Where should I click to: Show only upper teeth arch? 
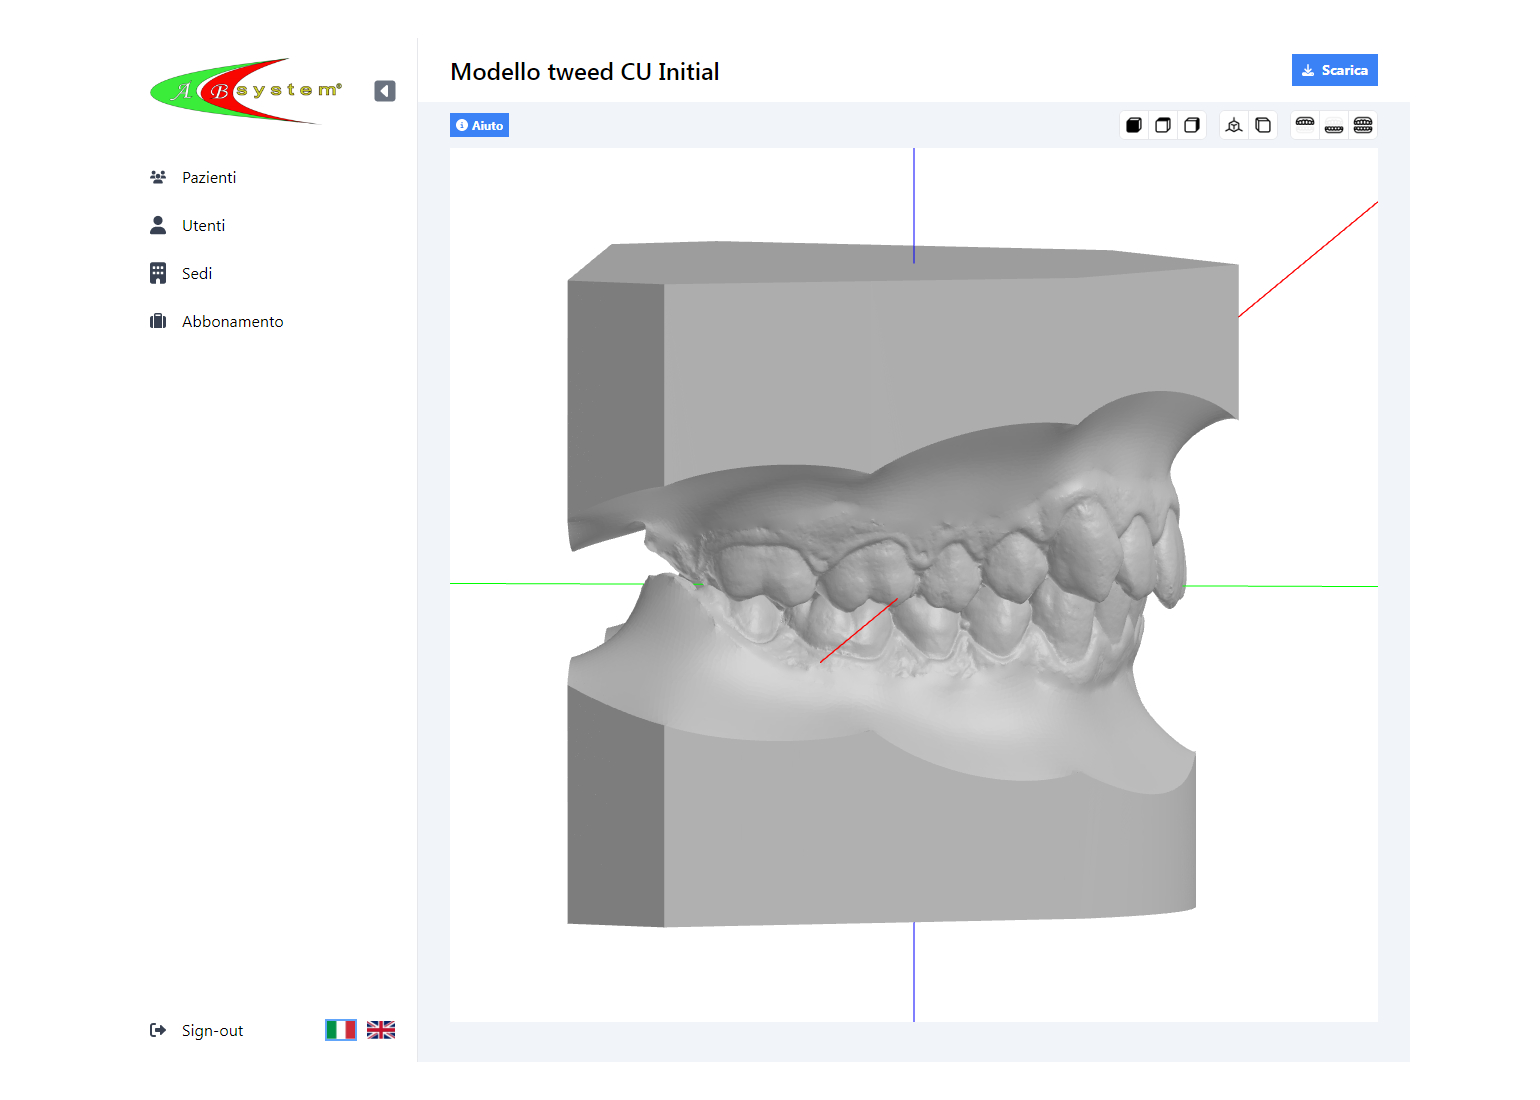[x=1305, y=125]
